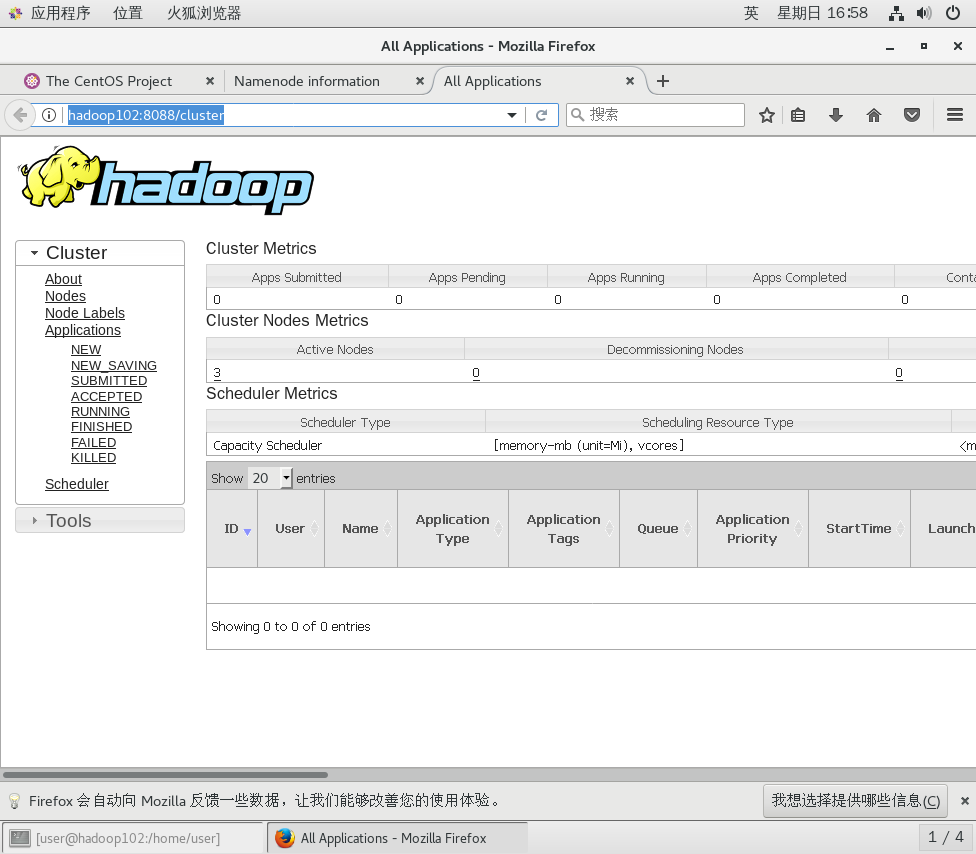Sort by the Queue column header
The image size is (976, 854).
pyautogui.click(x=659, y=528)
